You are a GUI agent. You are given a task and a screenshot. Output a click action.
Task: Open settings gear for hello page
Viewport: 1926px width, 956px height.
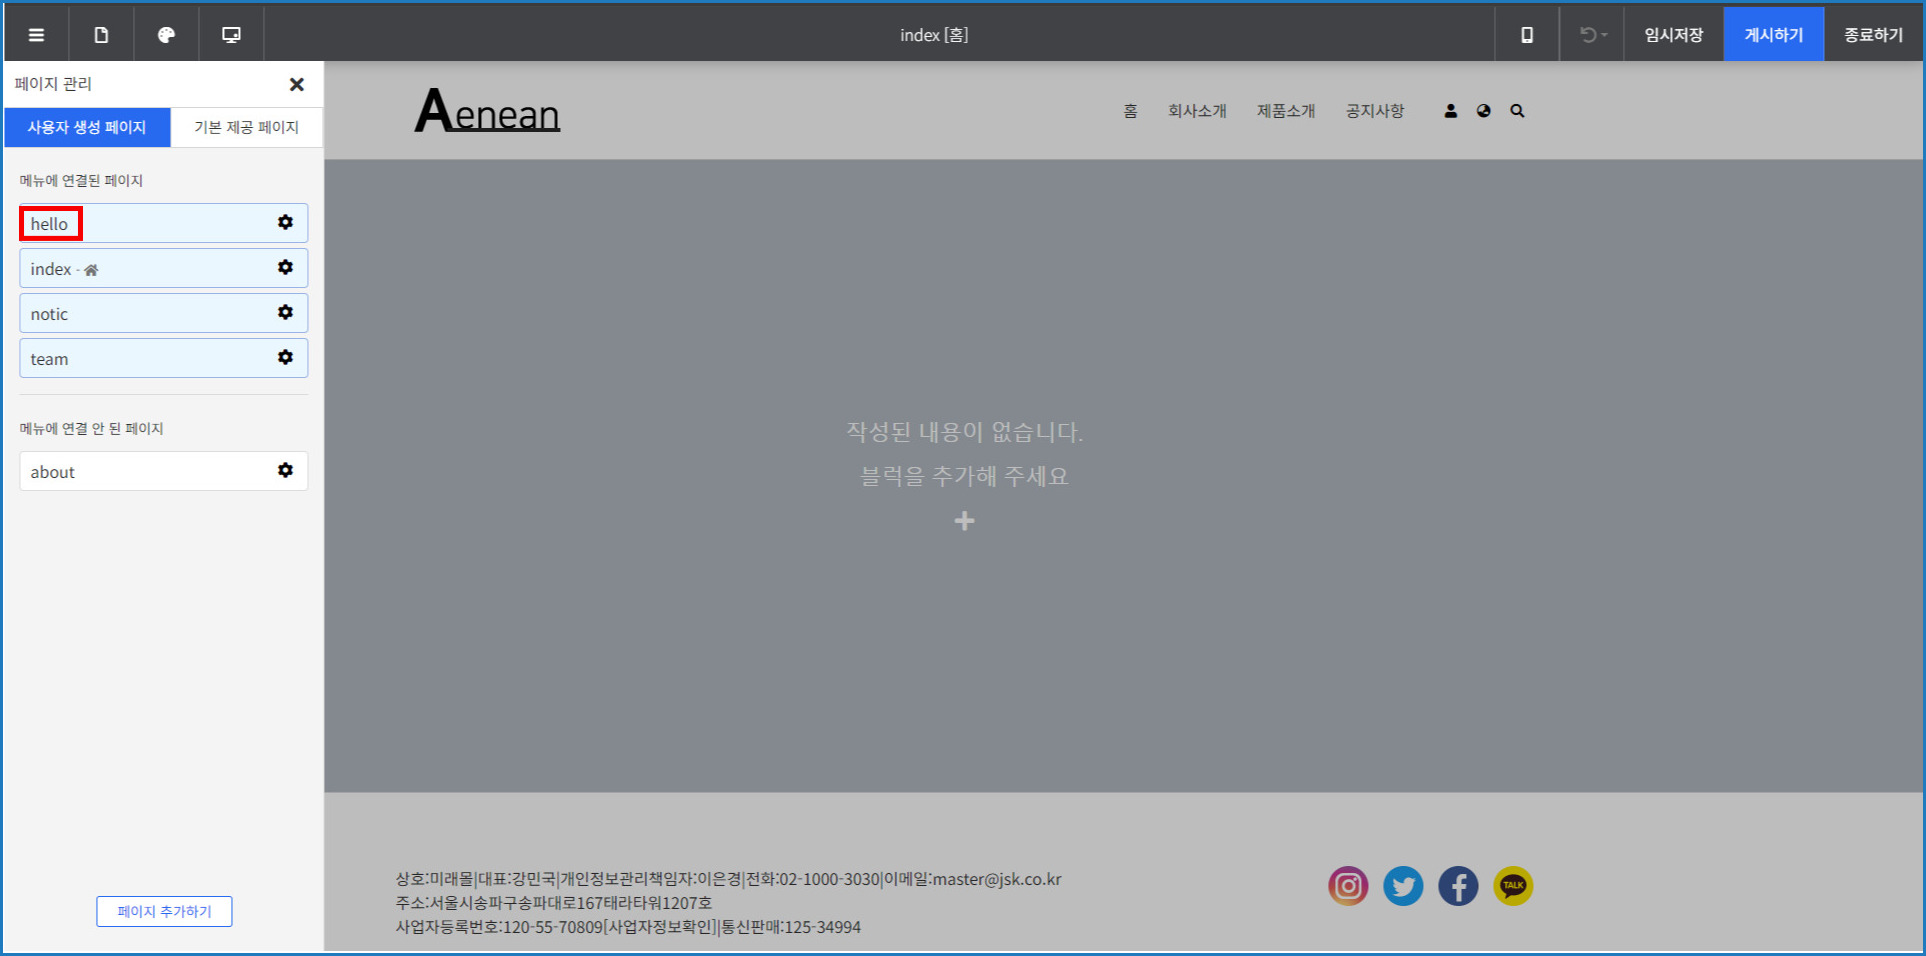[x=285, y=222]
